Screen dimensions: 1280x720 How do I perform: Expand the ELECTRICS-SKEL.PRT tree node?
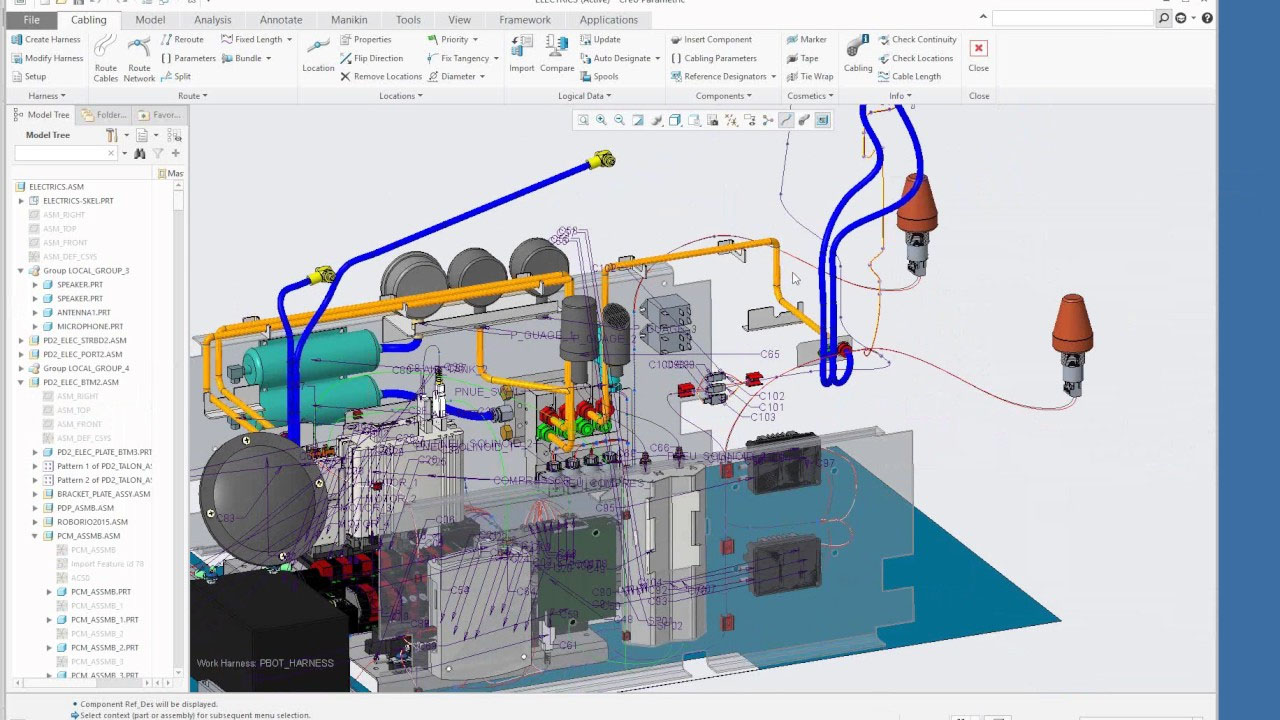[x=21, y=201]
